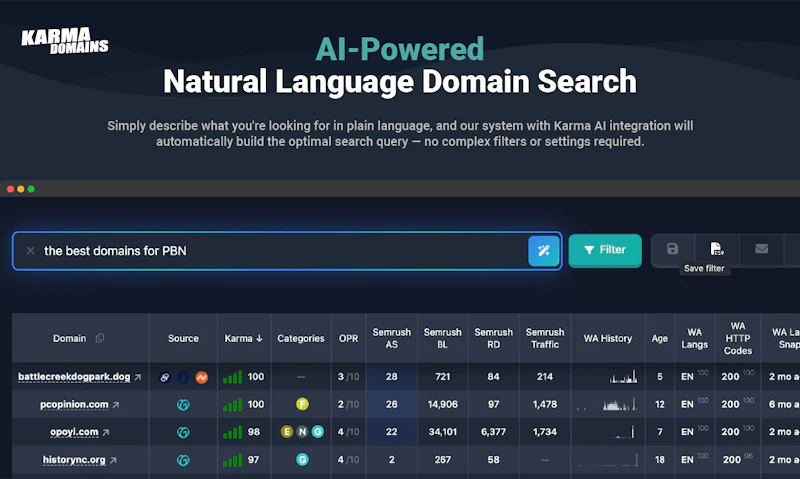This screenshot has width=800, height=479.
Task: Open opoyi.com domain link
Action: [74, 432]
